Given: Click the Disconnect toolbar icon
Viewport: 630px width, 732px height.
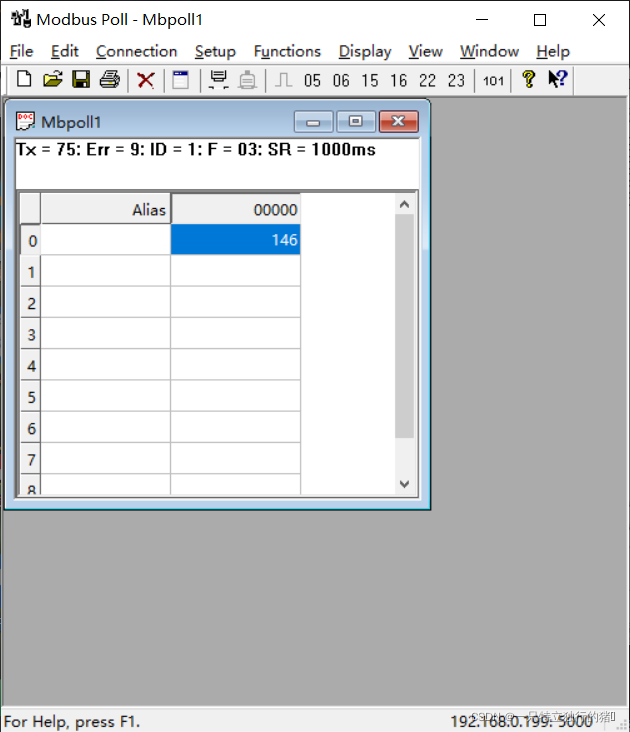Looking at the screenshot, I should click(247, 80).
